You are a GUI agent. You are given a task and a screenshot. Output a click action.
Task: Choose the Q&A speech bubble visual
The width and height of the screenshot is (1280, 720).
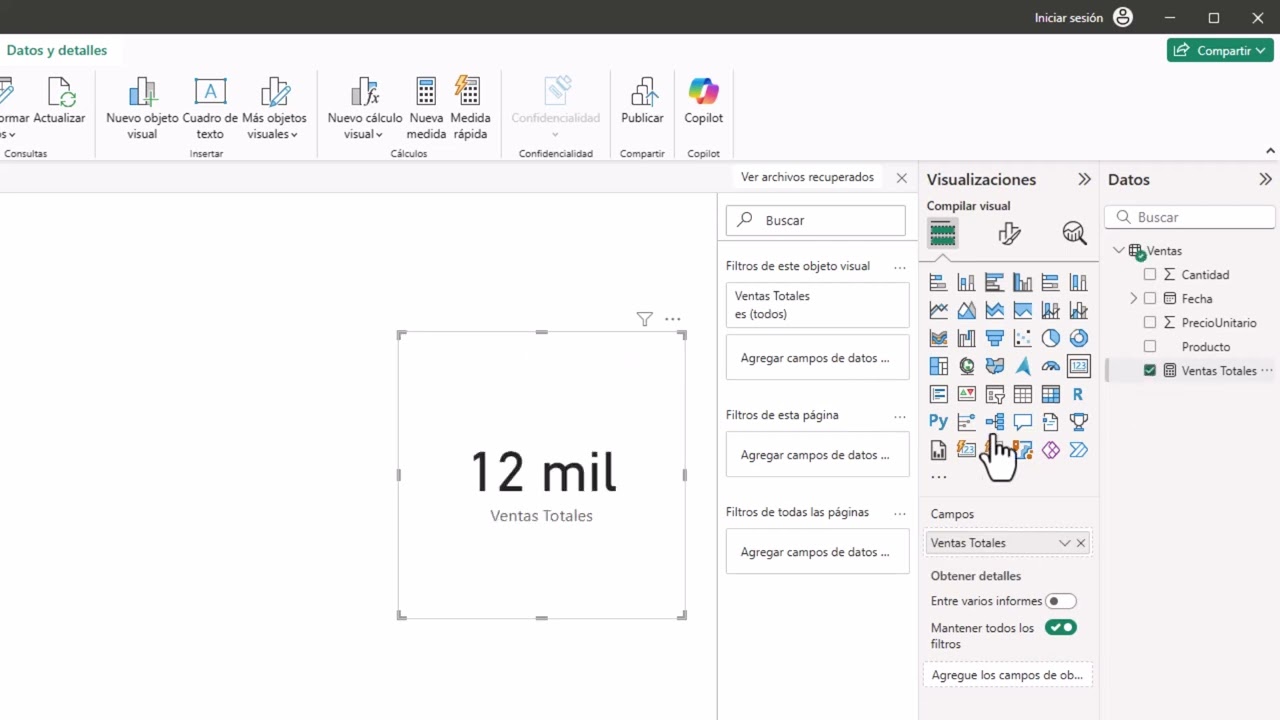click(1022, 422)
